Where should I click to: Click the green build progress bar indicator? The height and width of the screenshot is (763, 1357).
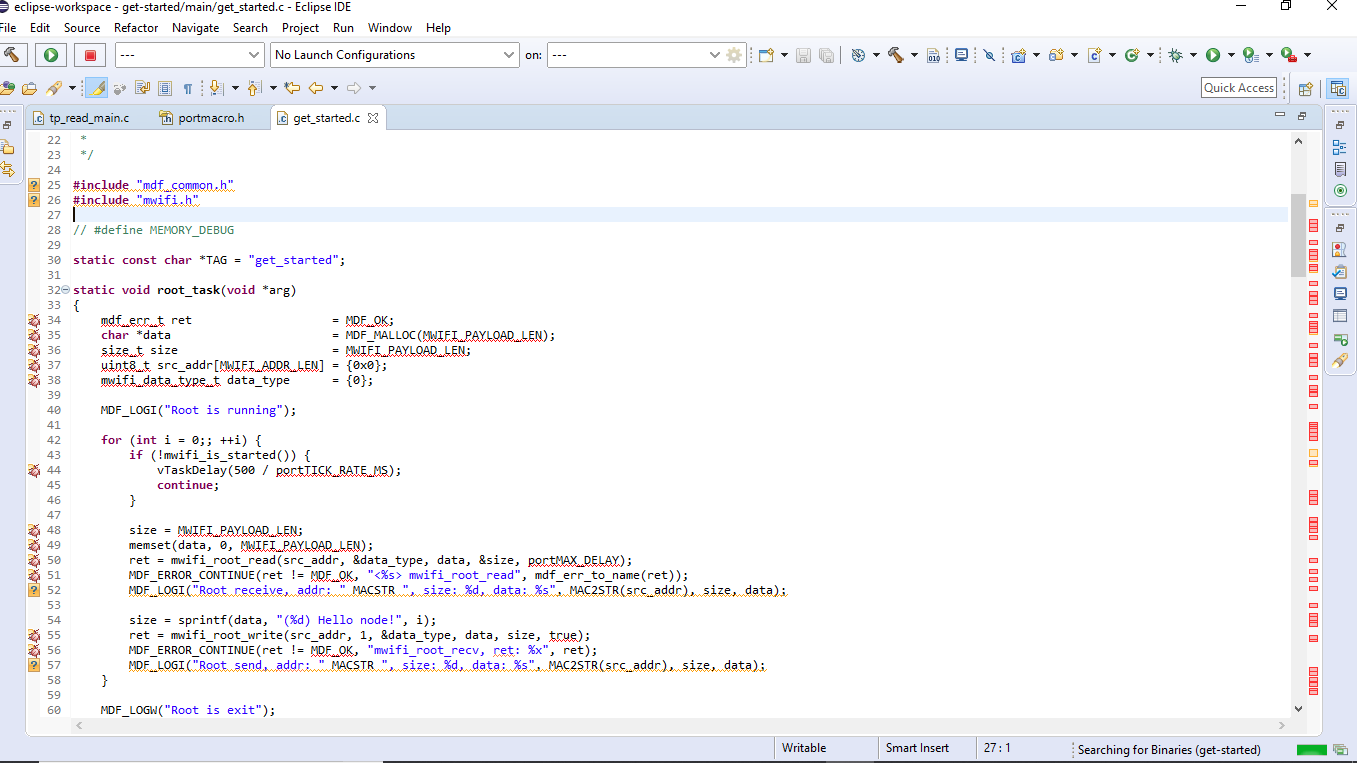[1311, 749]
